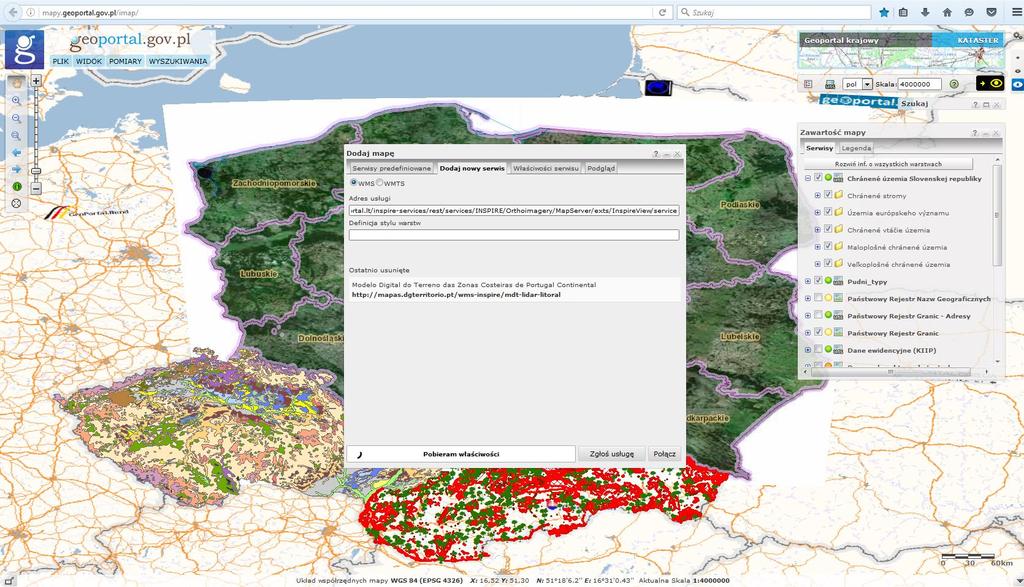
Task: Click help icon in Zawartość mapy panel
Action: click(x=974, y=133)
